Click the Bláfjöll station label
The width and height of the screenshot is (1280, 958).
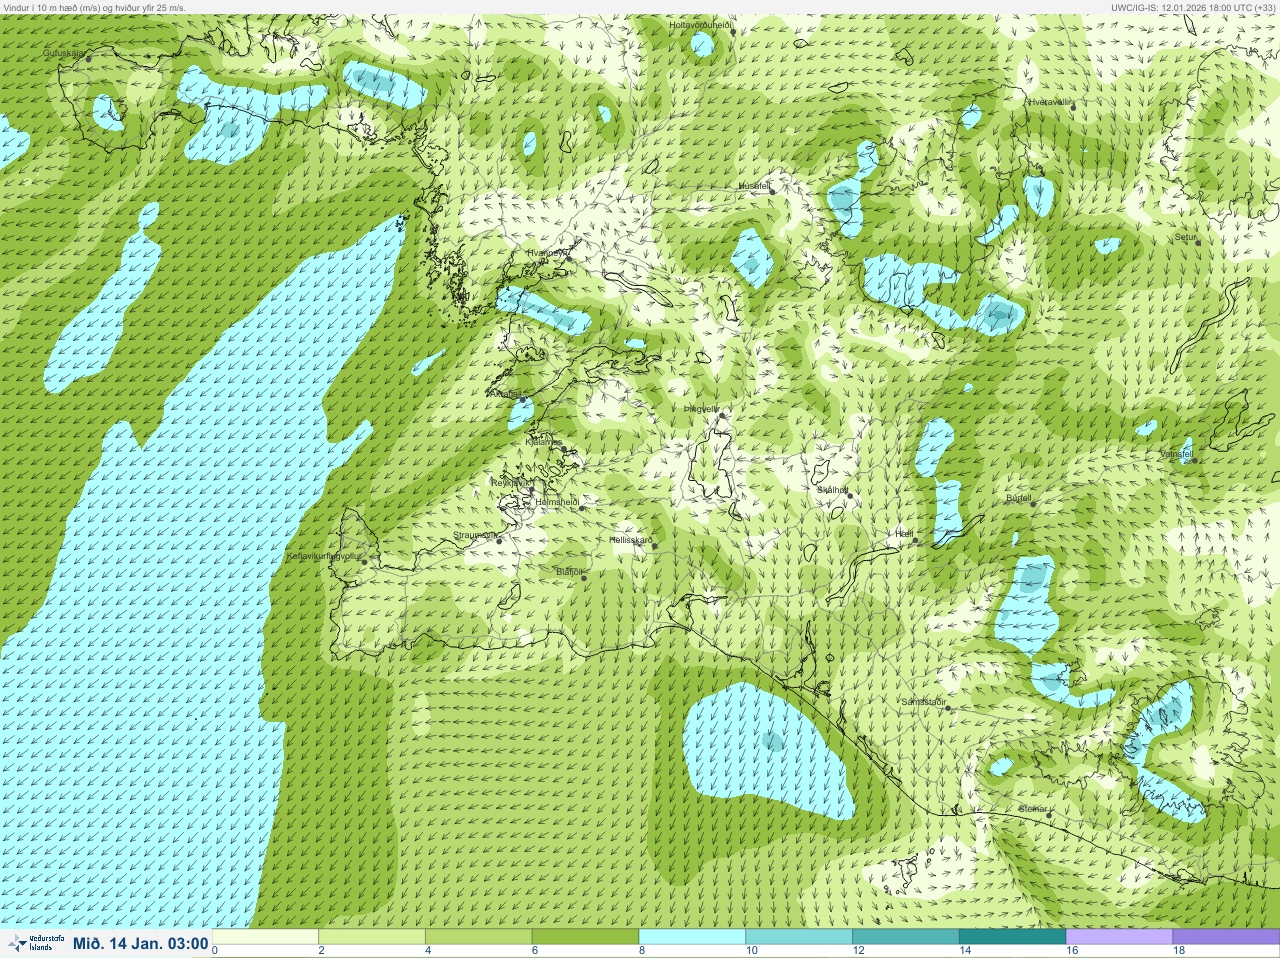pos(569,572)
